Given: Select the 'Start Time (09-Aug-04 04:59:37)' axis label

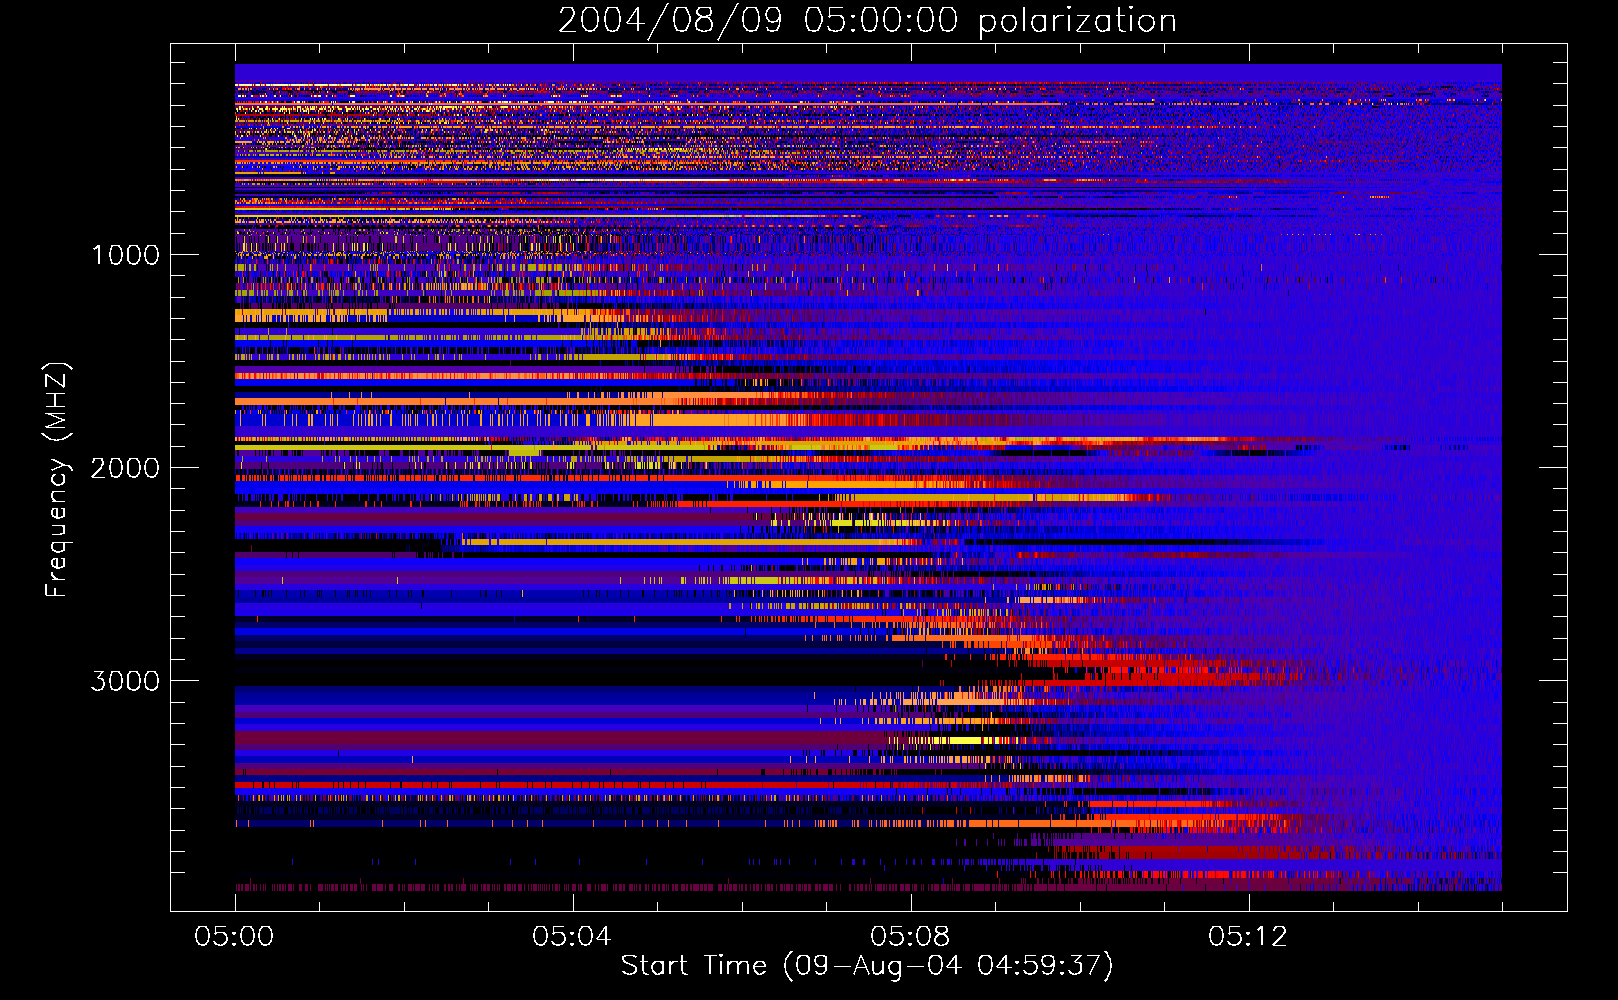Looking at the screenshot, I should (867, 966).
